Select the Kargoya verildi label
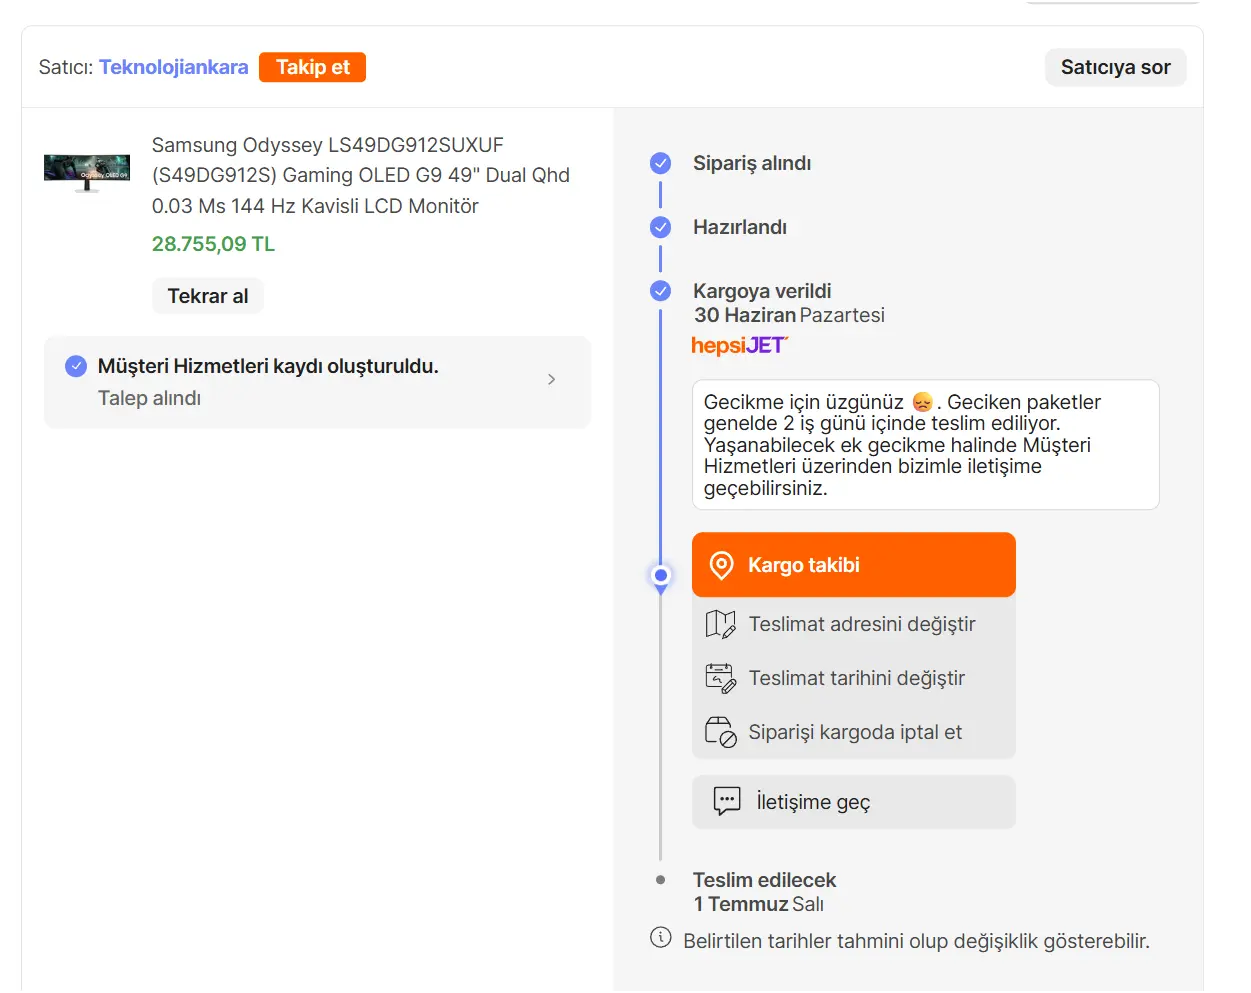1251x993 pixels. 762,291
